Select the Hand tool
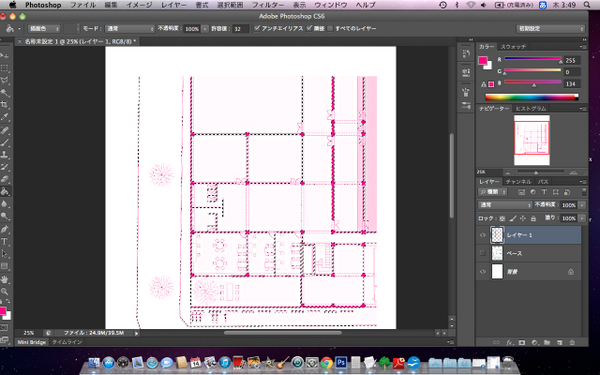600x375 pixels. [5, 280]
